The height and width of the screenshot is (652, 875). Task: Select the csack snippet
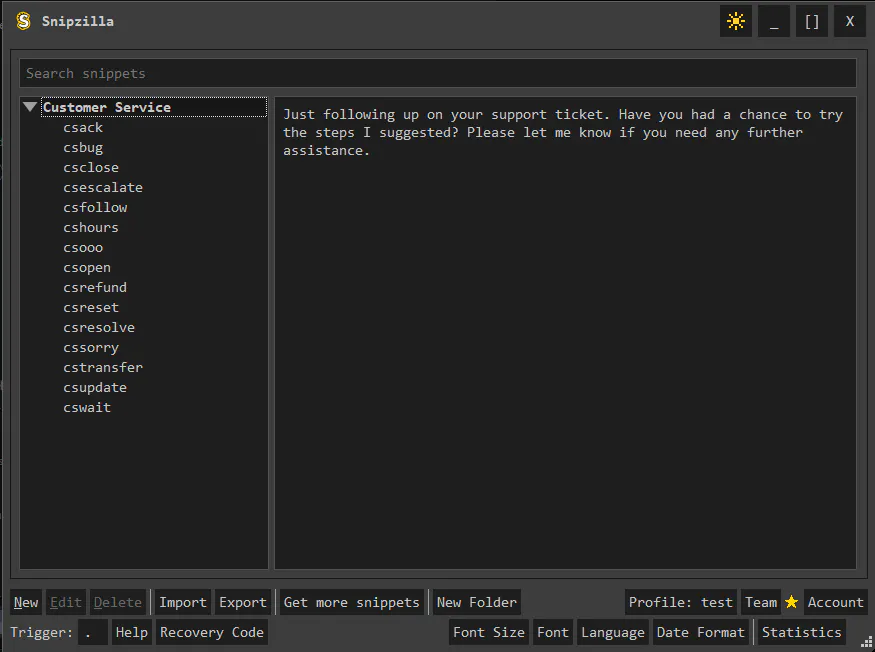83,127
